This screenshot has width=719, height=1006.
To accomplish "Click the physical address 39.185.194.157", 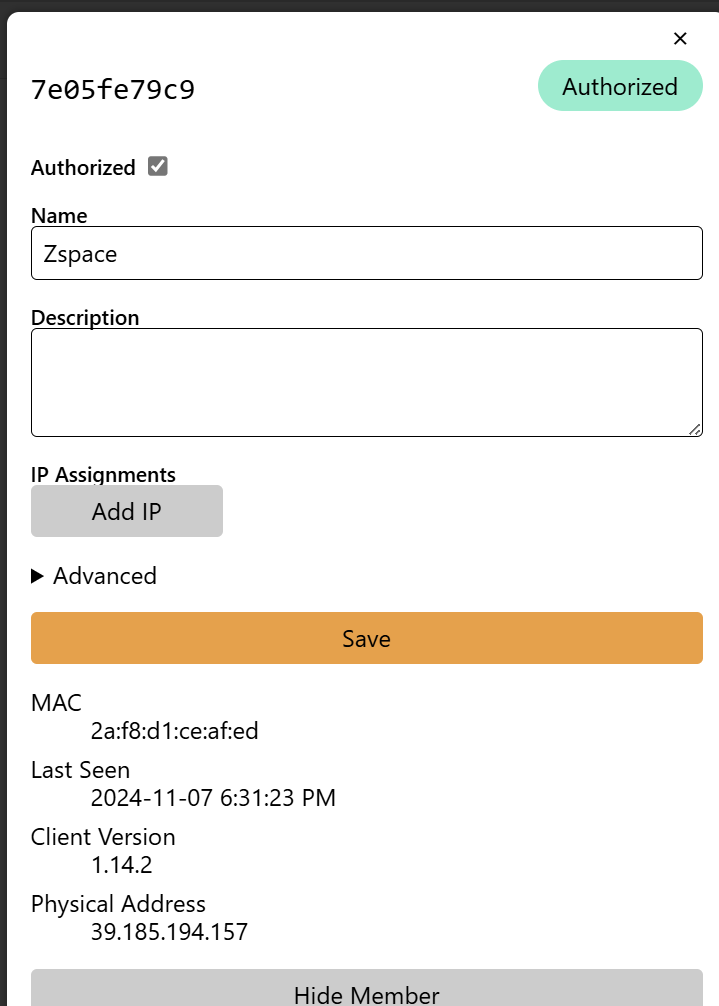I will click(169, 932).
